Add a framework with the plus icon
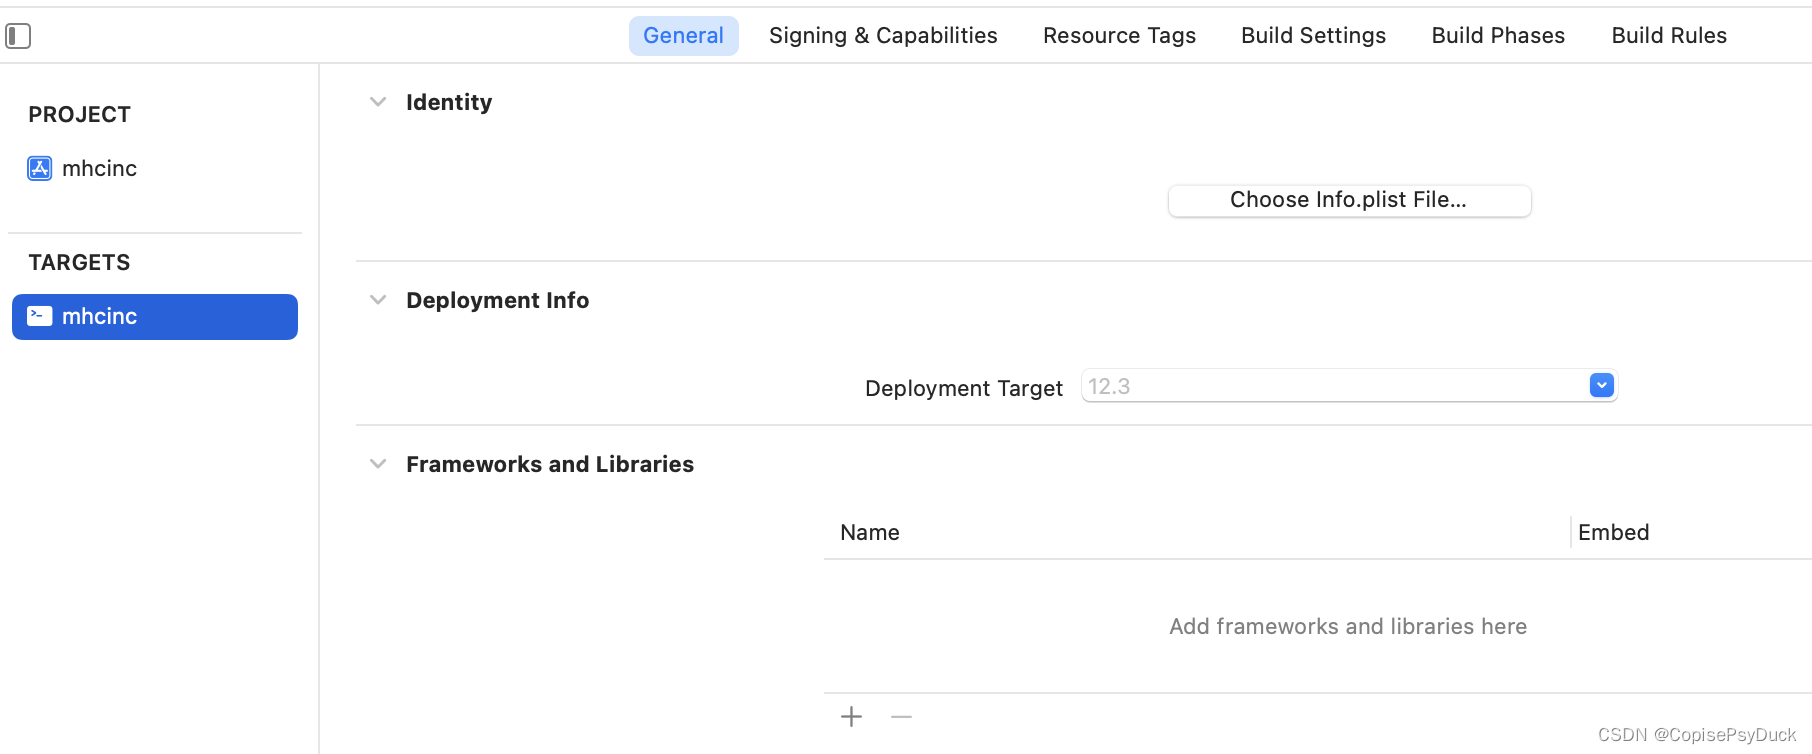Screen dimensions: 1812x754 pos(851,717)
